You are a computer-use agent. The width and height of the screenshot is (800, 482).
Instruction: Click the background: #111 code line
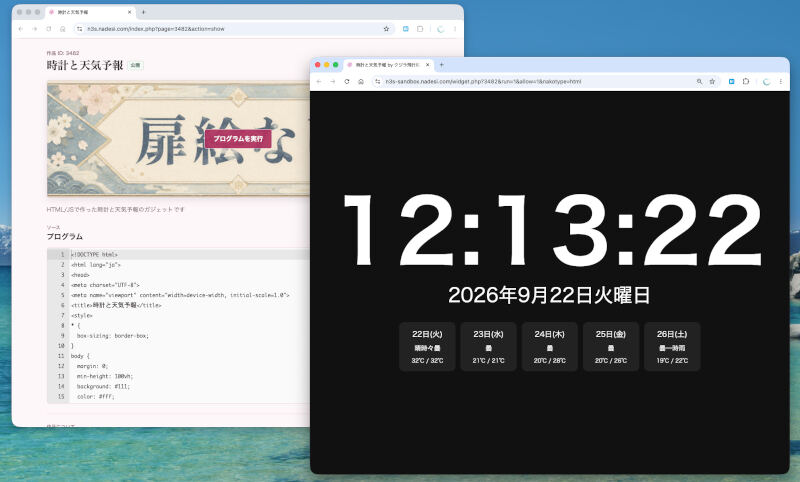point(103,387)
